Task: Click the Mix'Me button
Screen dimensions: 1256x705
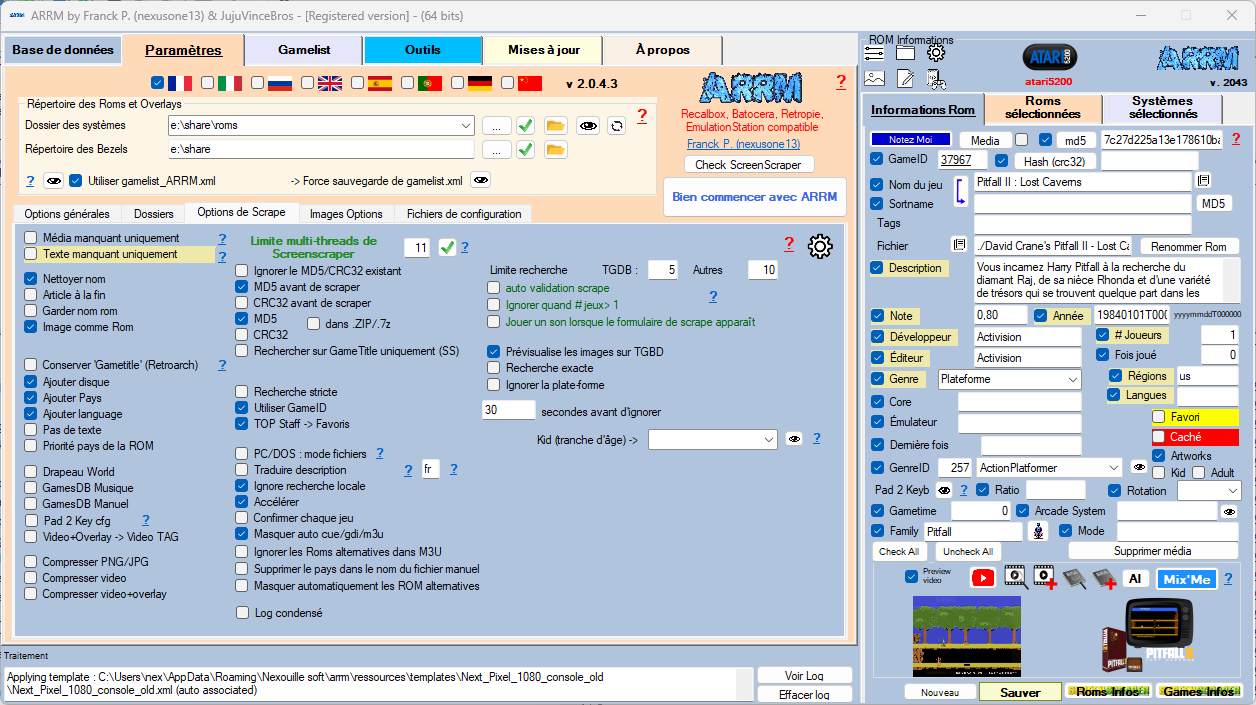Action: [x=1186, y=579]
